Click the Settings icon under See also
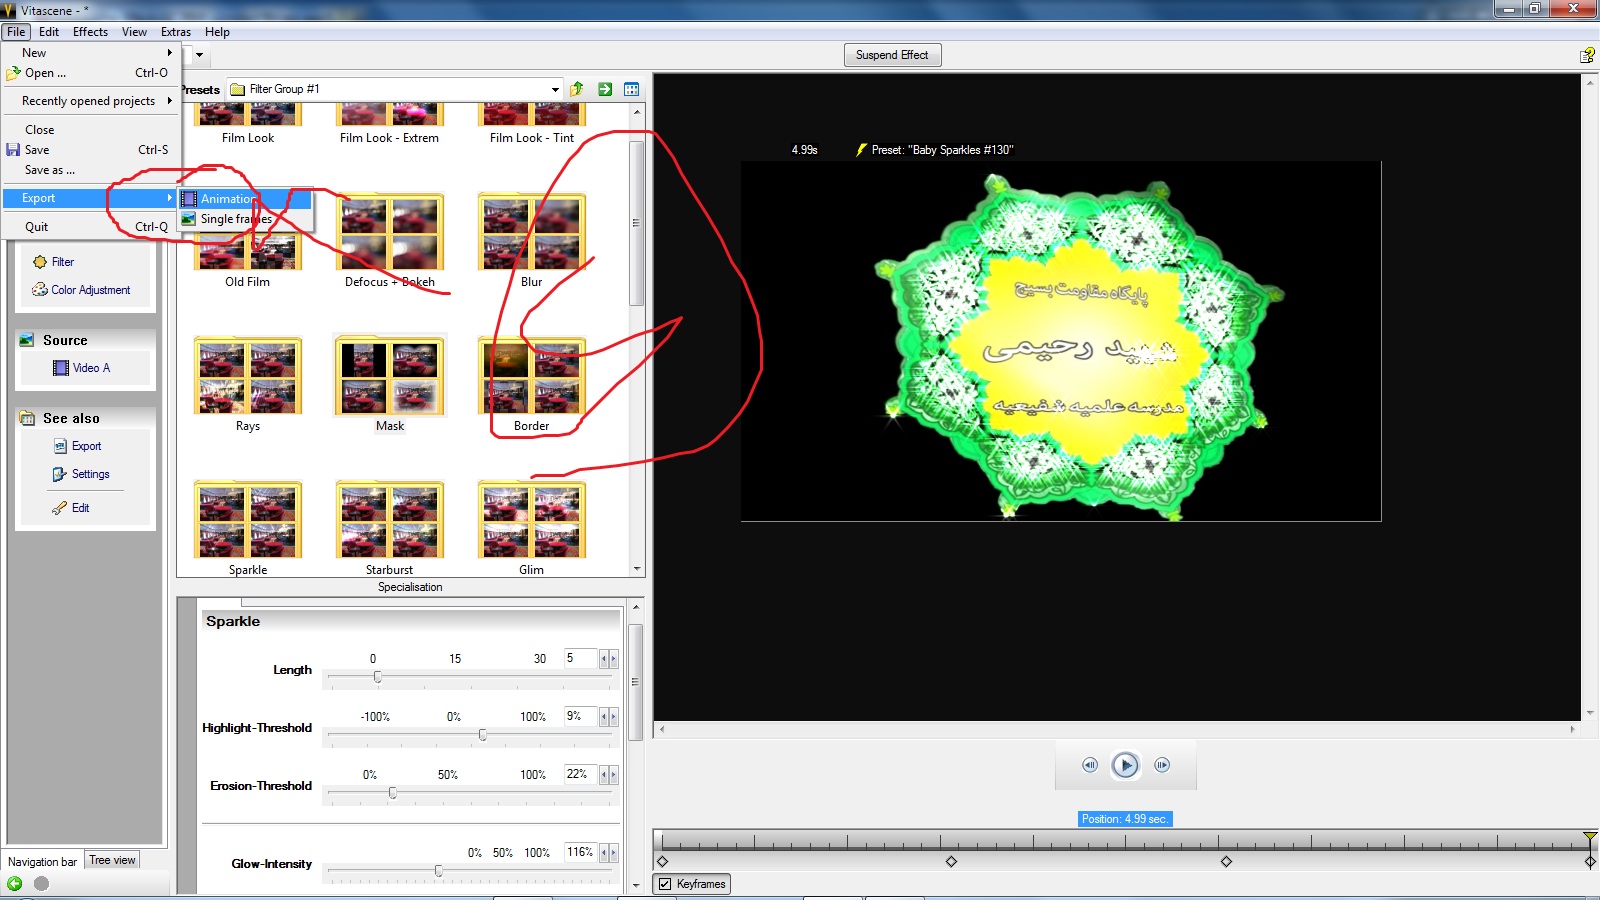Screen dimensions: 1600x900 60,474
